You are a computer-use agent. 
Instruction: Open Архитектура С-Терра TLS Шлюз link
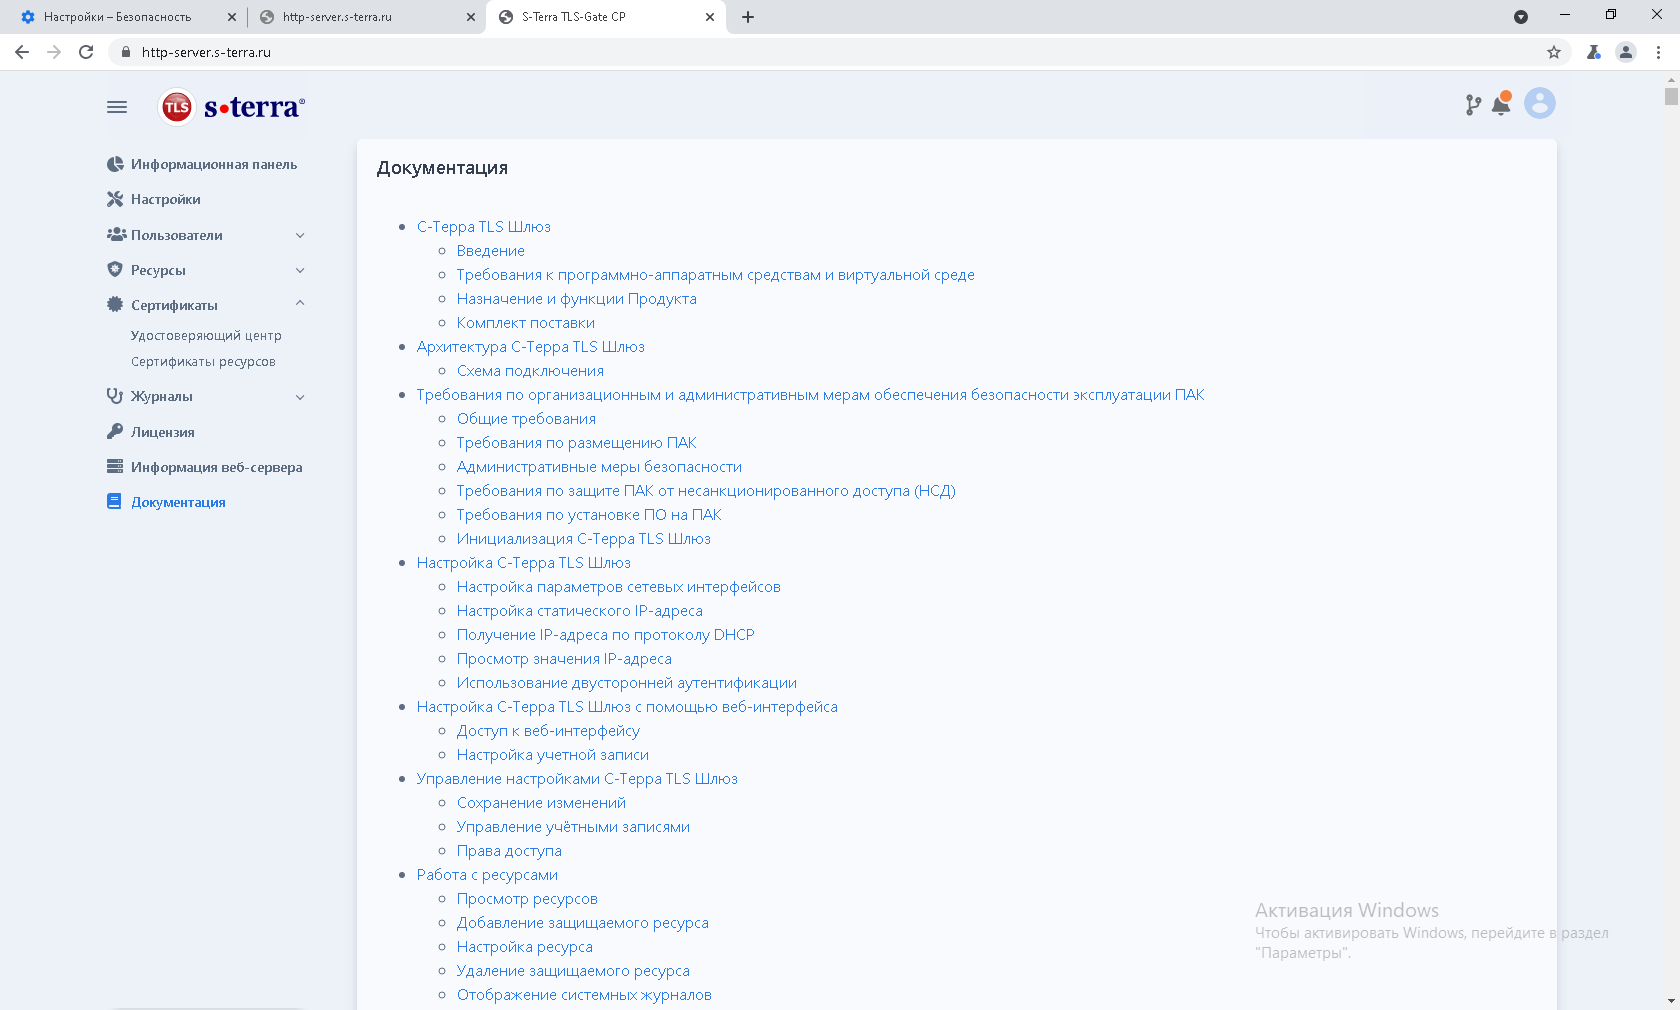point(531,347)
